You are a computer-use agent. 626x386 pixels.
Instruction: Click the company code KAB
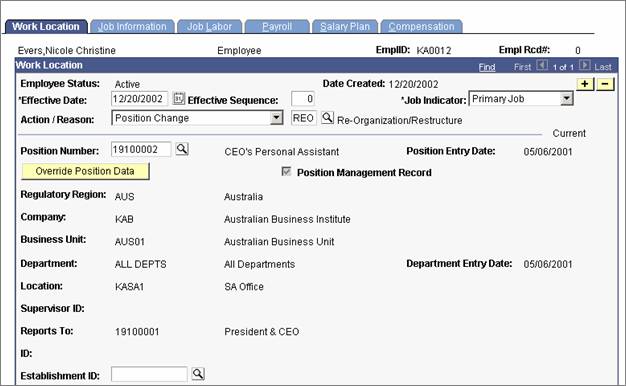click(x=124, y=219)
